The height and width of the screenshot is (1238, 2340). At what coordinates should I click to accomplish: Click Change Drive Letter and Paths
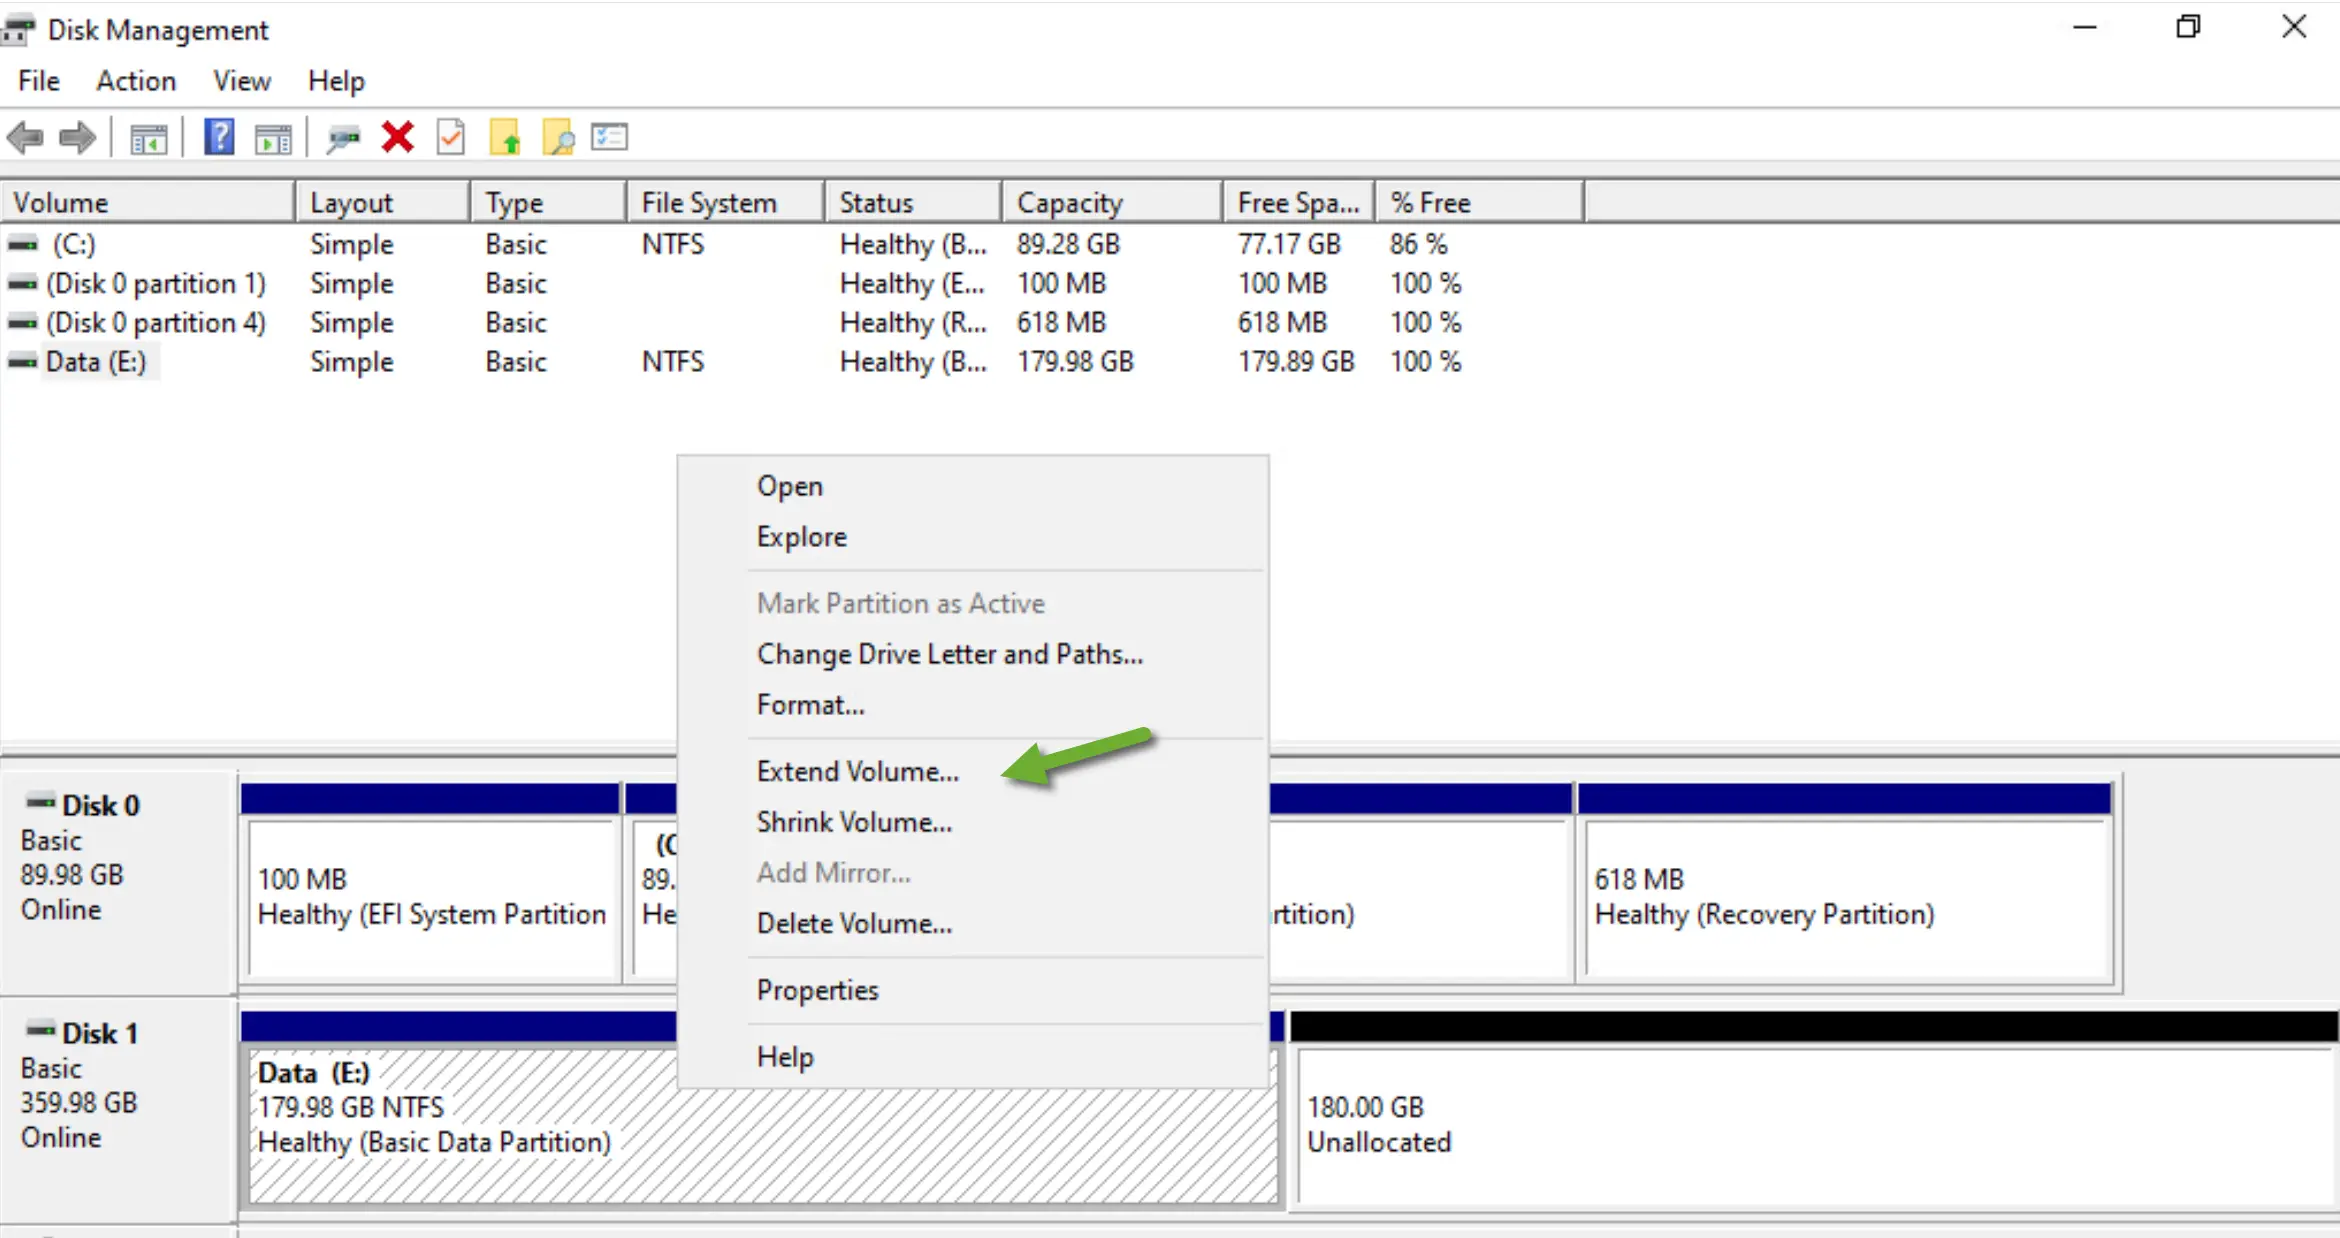[949, 654]
